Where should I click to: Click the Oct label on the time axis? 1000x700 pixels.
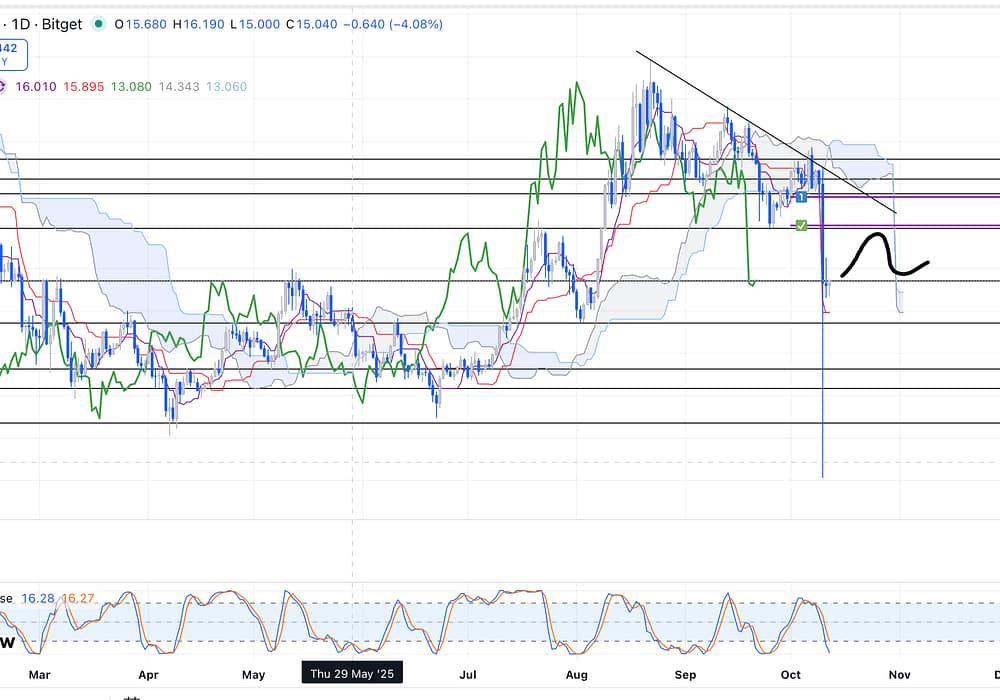click(x=791, y=675)
